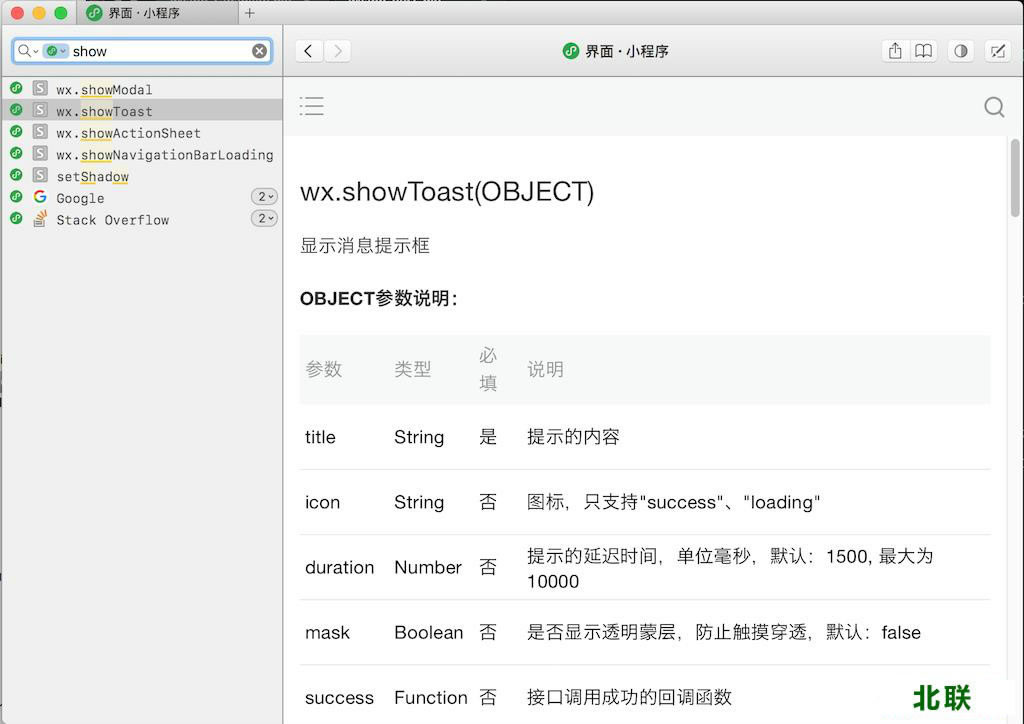Select wx.showModal in the results list

point(104,90)
